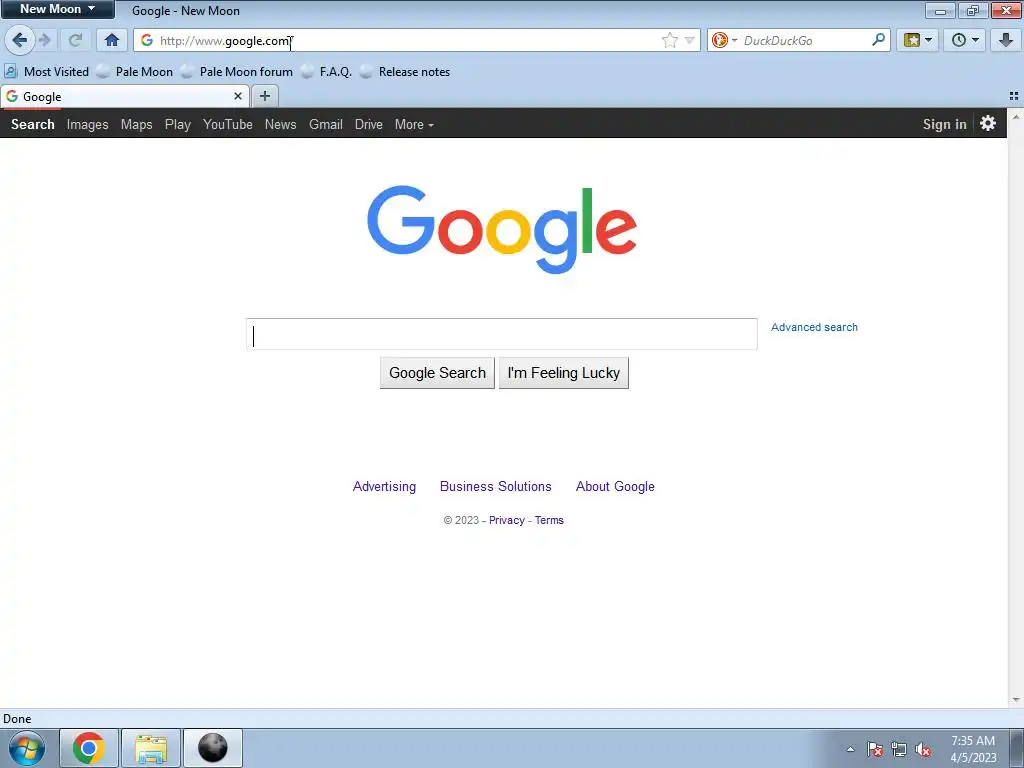Open the Home page button
The height and width of the screenshot is (768, 1024).
click(x=112, y=40)
